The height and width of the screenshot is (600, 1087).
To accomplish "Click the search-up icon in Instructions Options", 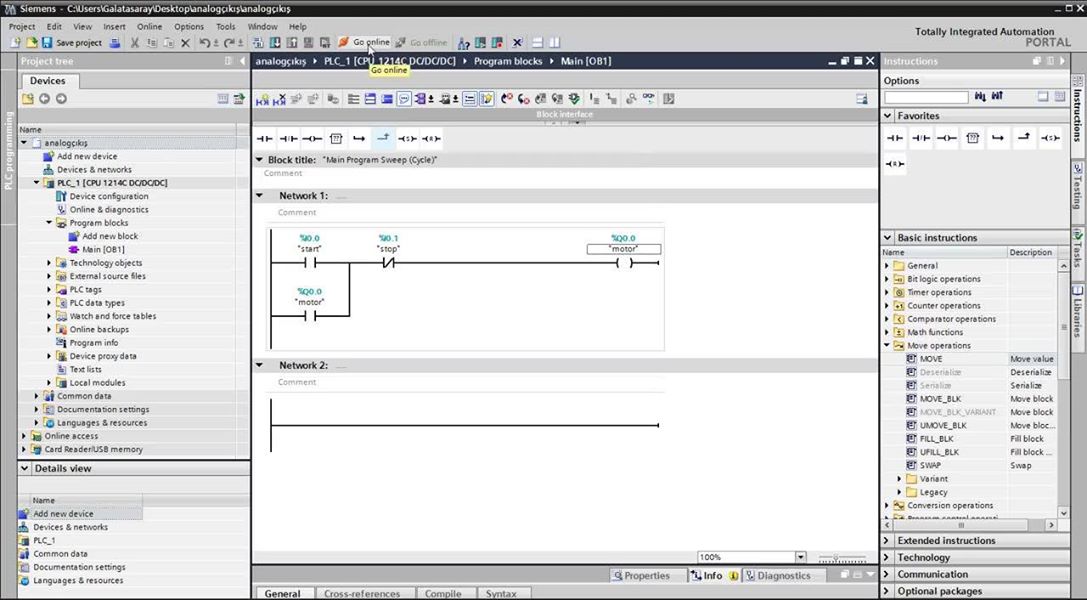I will [x=997, y=96].
